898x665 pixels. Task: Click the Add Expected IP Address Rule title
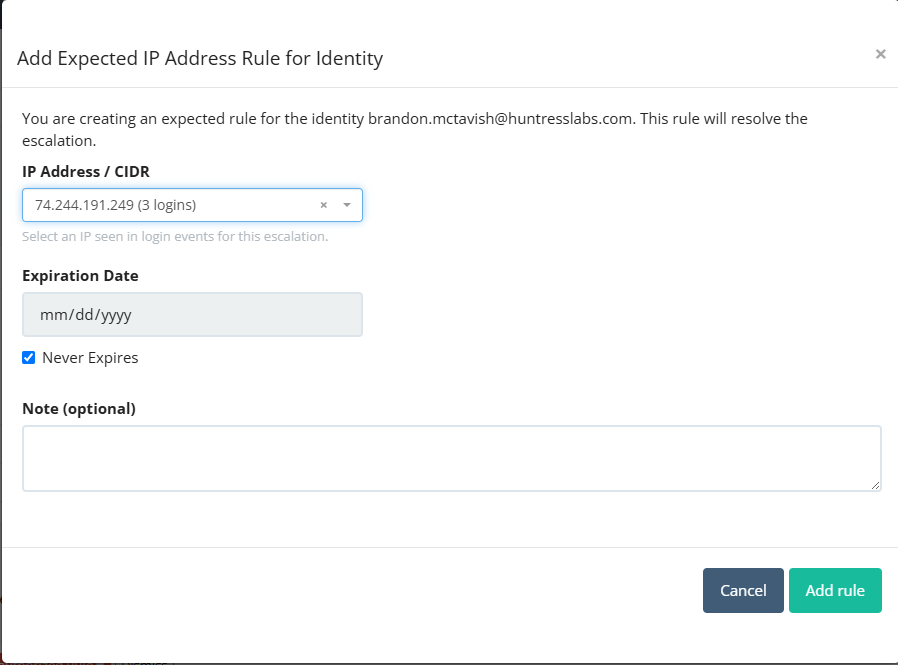click(x=200, y=58)
